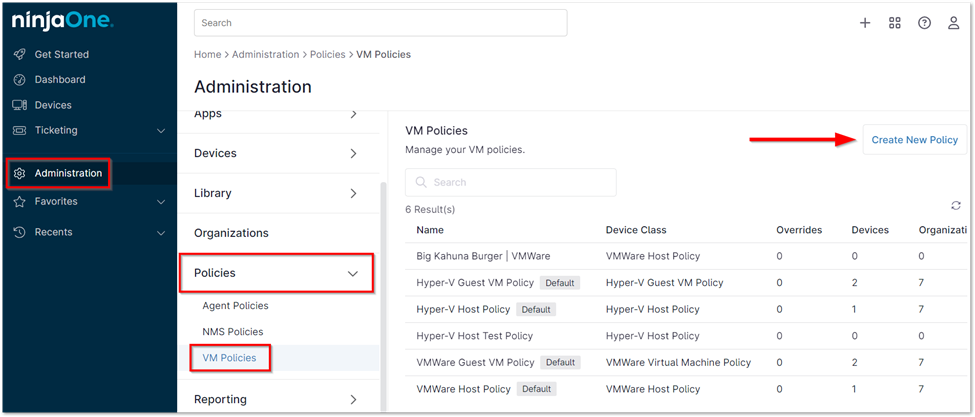This screenshot has height=417, width=975.
Task: Focus the global Search field at top
Action: pos(381,23)
